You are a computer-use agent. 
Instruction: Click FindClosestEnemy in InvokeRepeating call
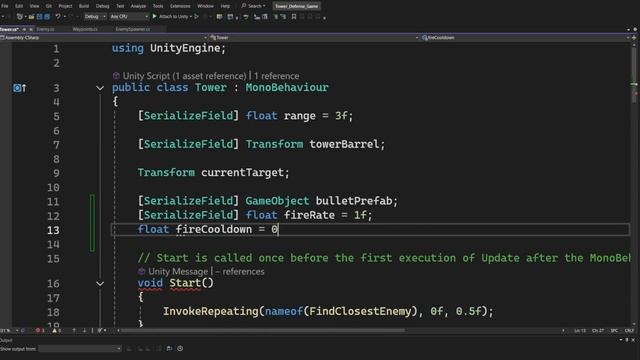[x=360, y=311]
